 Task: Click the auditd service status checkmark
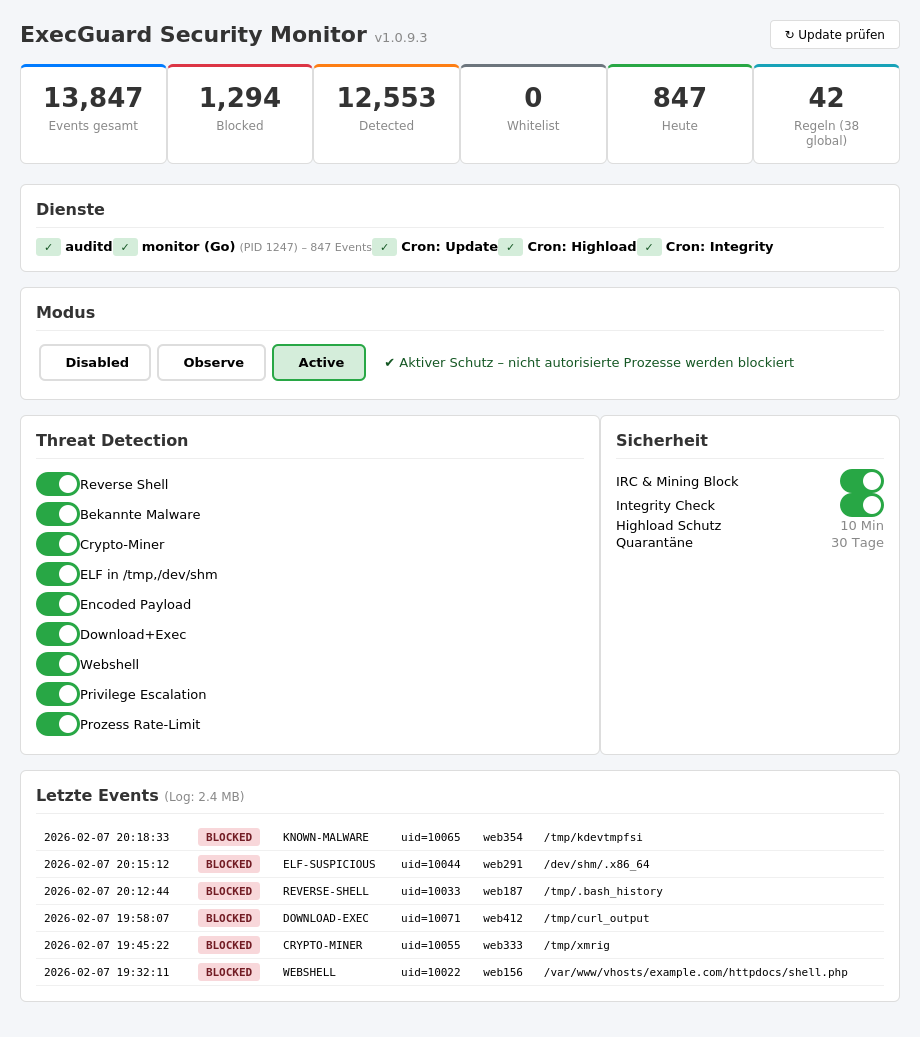pos(48,247)
